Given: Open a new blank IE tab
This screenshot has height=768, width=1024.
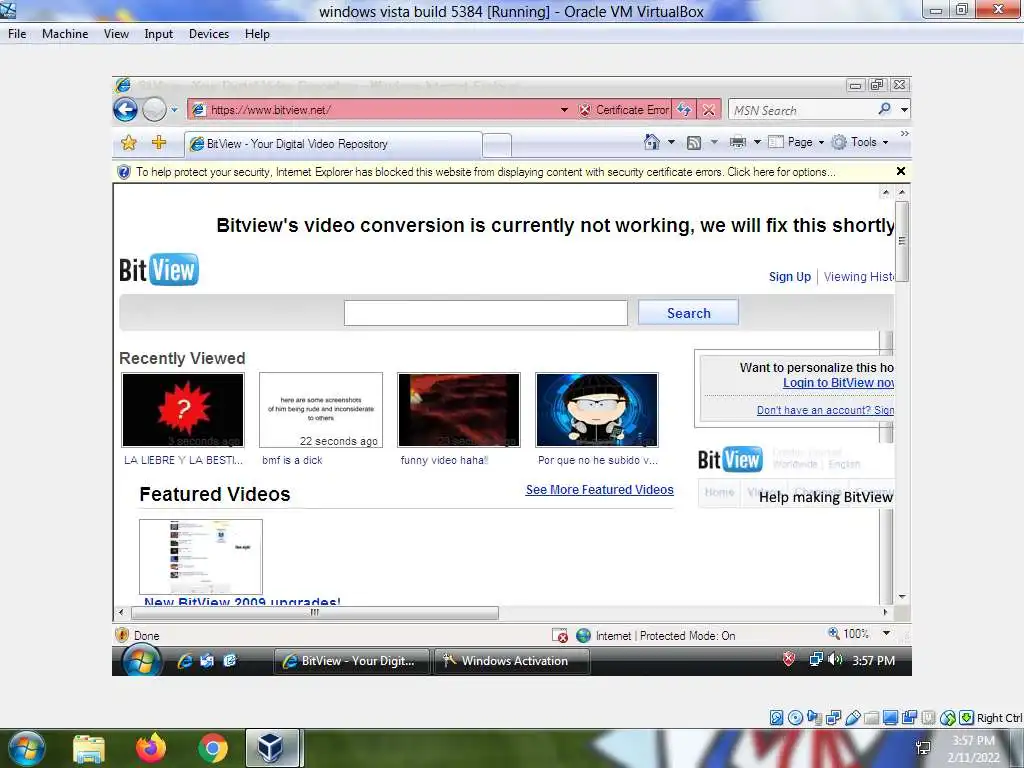Looking at the screenshot, I should pos(497,145).
